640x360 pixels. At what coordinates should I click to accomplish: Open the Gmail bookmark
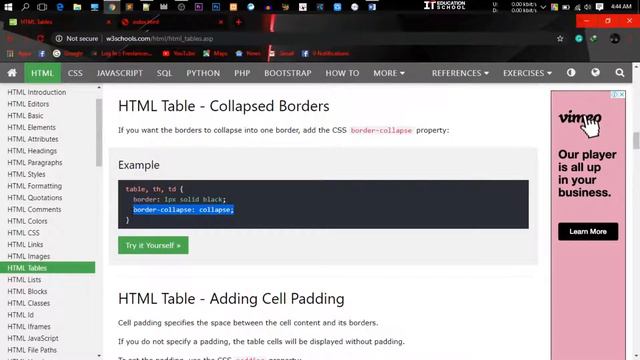click(281, 53)
